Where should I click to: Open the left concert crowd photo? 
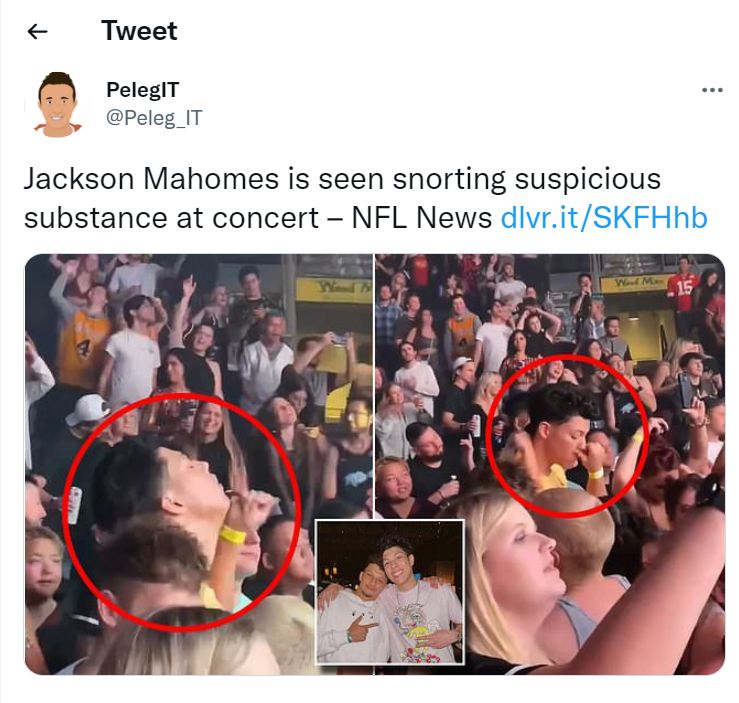[198, 464]
